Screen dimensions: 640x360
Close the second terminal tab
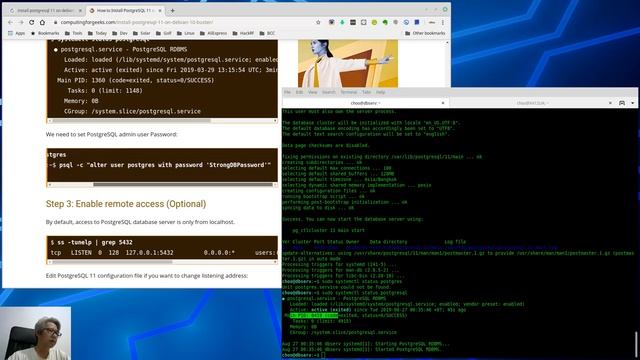click(x=610, y=103)
